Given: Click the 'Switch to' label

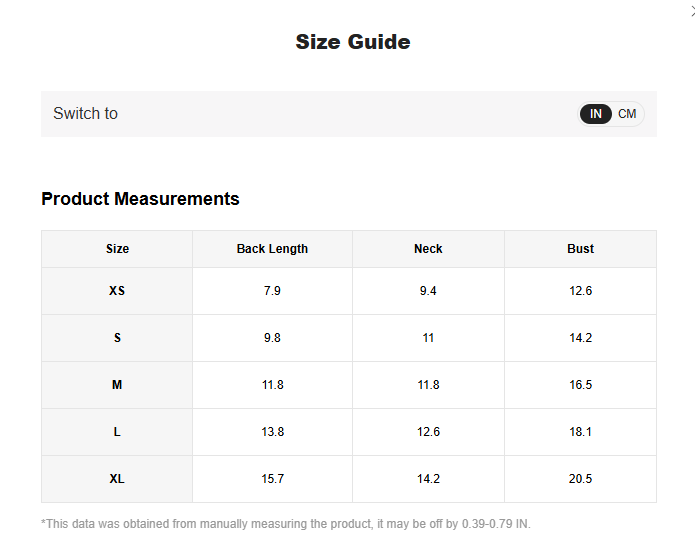Looking at the screenshot, I should pyautogui.click(x=85, y=114).
